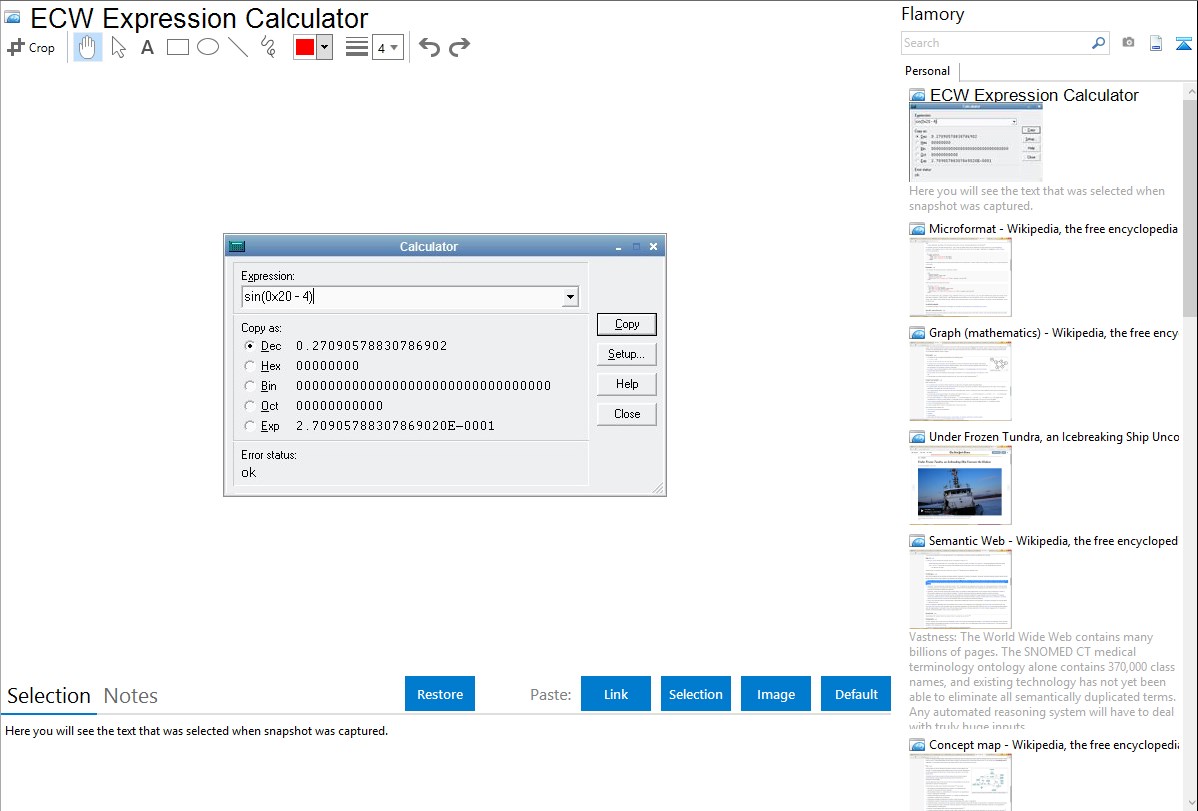
Task: Click the Microformat - Wikipedia title link
Action: pyautogui.click(x=1053, y=229)
